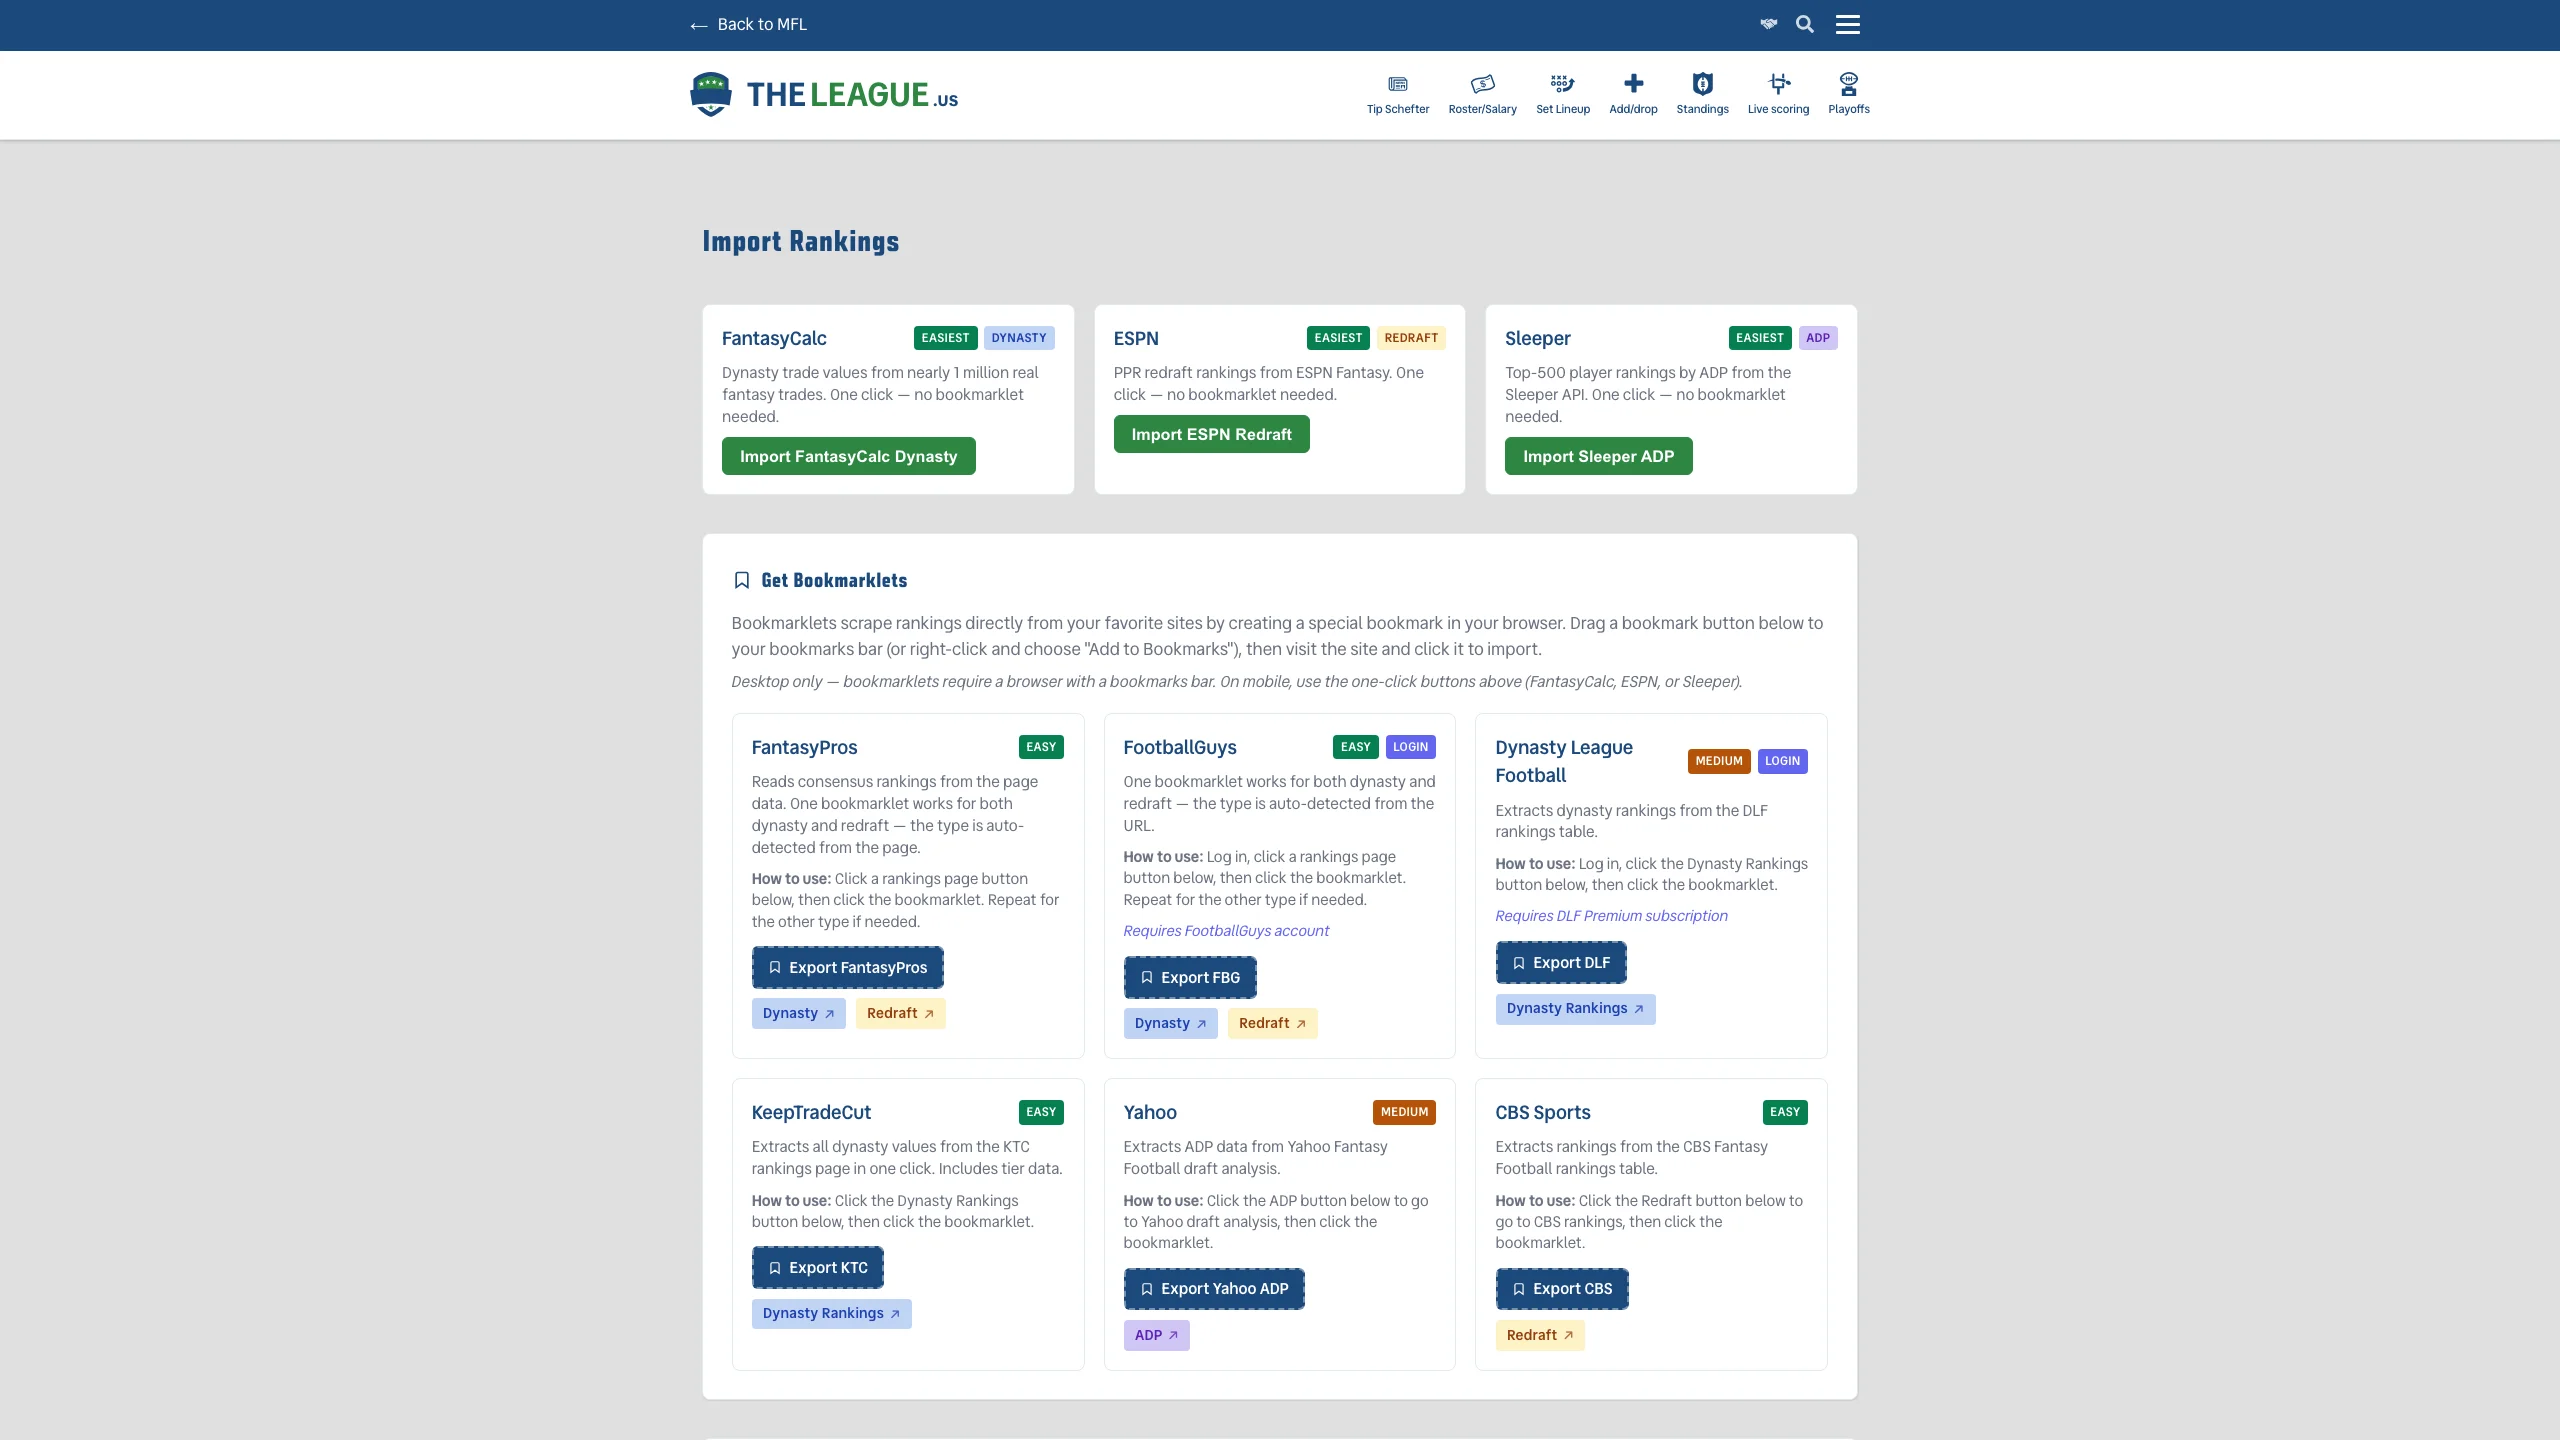Open the Roster/Salary icon

pos(1482,84)
